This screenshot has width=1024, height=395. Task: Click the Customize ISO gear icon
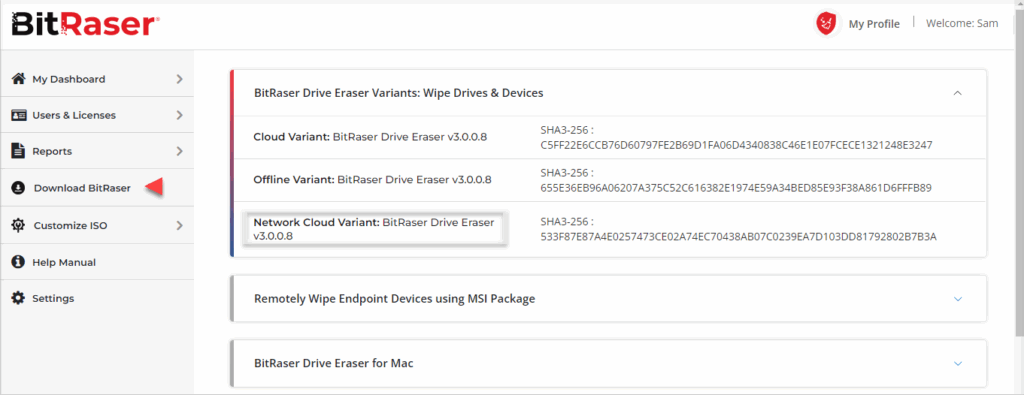coord(19,225)
